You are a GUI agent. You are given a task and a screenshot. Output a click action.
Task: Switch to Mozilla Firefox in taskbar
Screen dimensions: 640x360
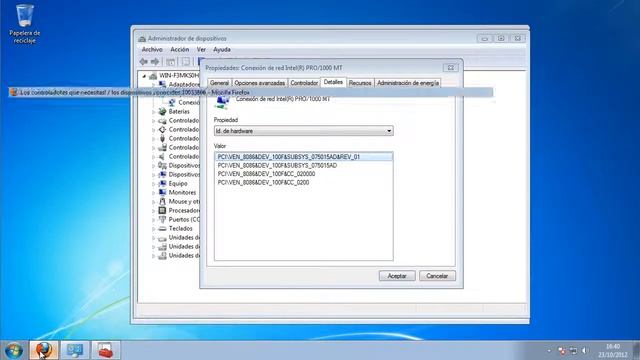pos(44,350)
